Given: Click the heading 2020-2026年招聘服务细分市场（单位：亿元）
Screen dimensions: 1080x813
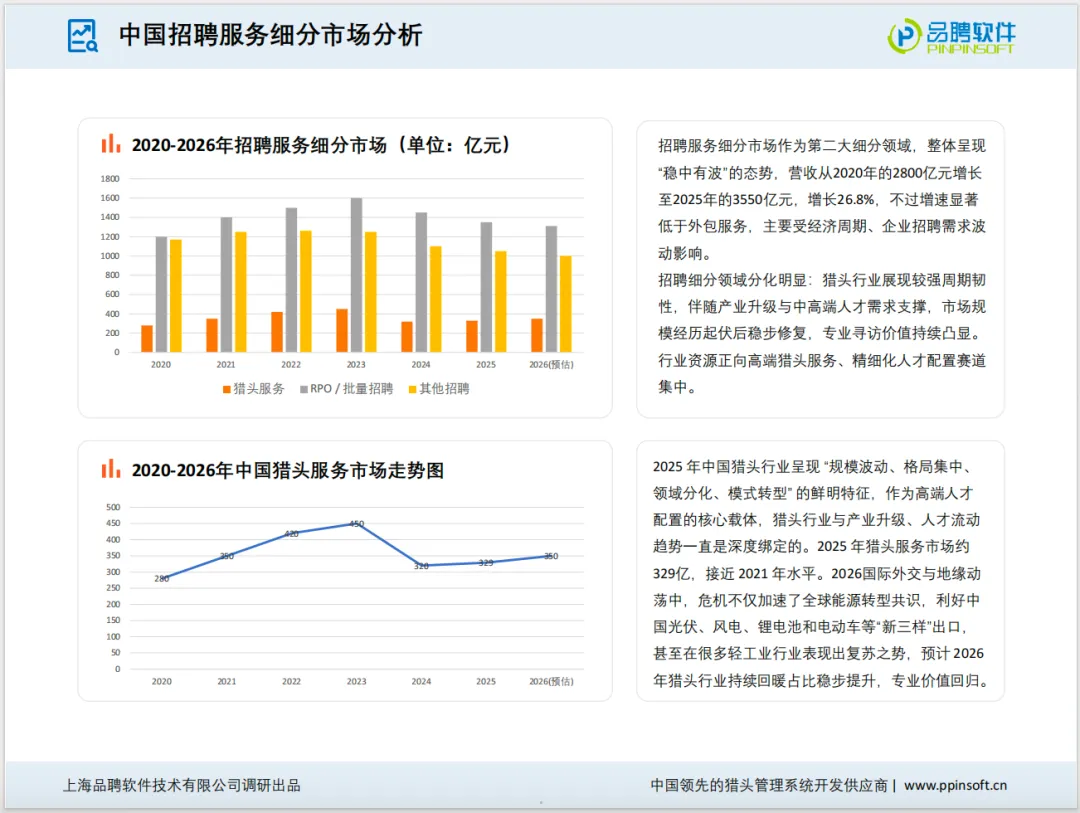Looking at the screenshot, I should (322, 145).
